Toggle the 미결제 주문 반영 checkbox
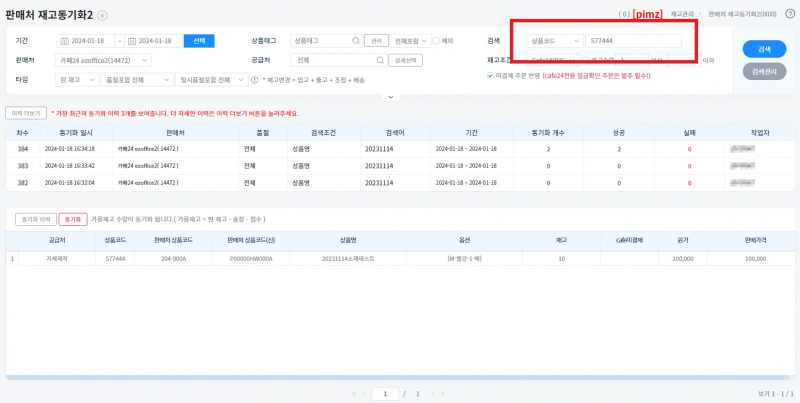The width and height of the screenshot is (800, 403). point(490,76)
